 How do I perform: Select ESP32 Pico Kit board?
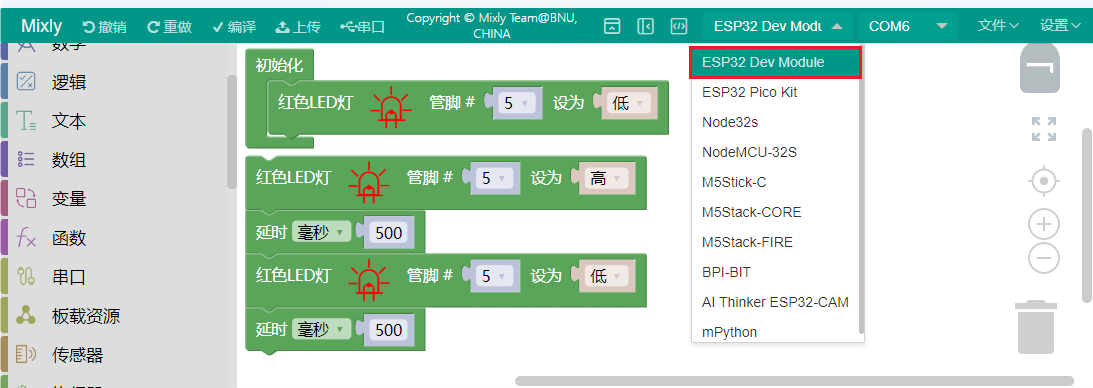point(776,92)
